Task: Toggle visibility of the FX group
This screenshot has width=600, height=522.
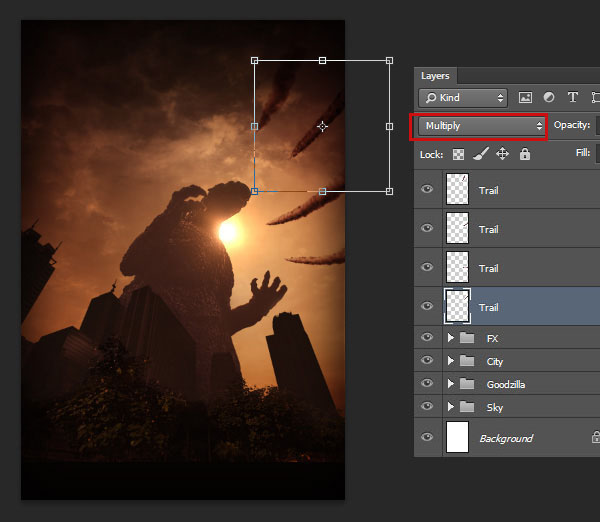Action: 427,337
